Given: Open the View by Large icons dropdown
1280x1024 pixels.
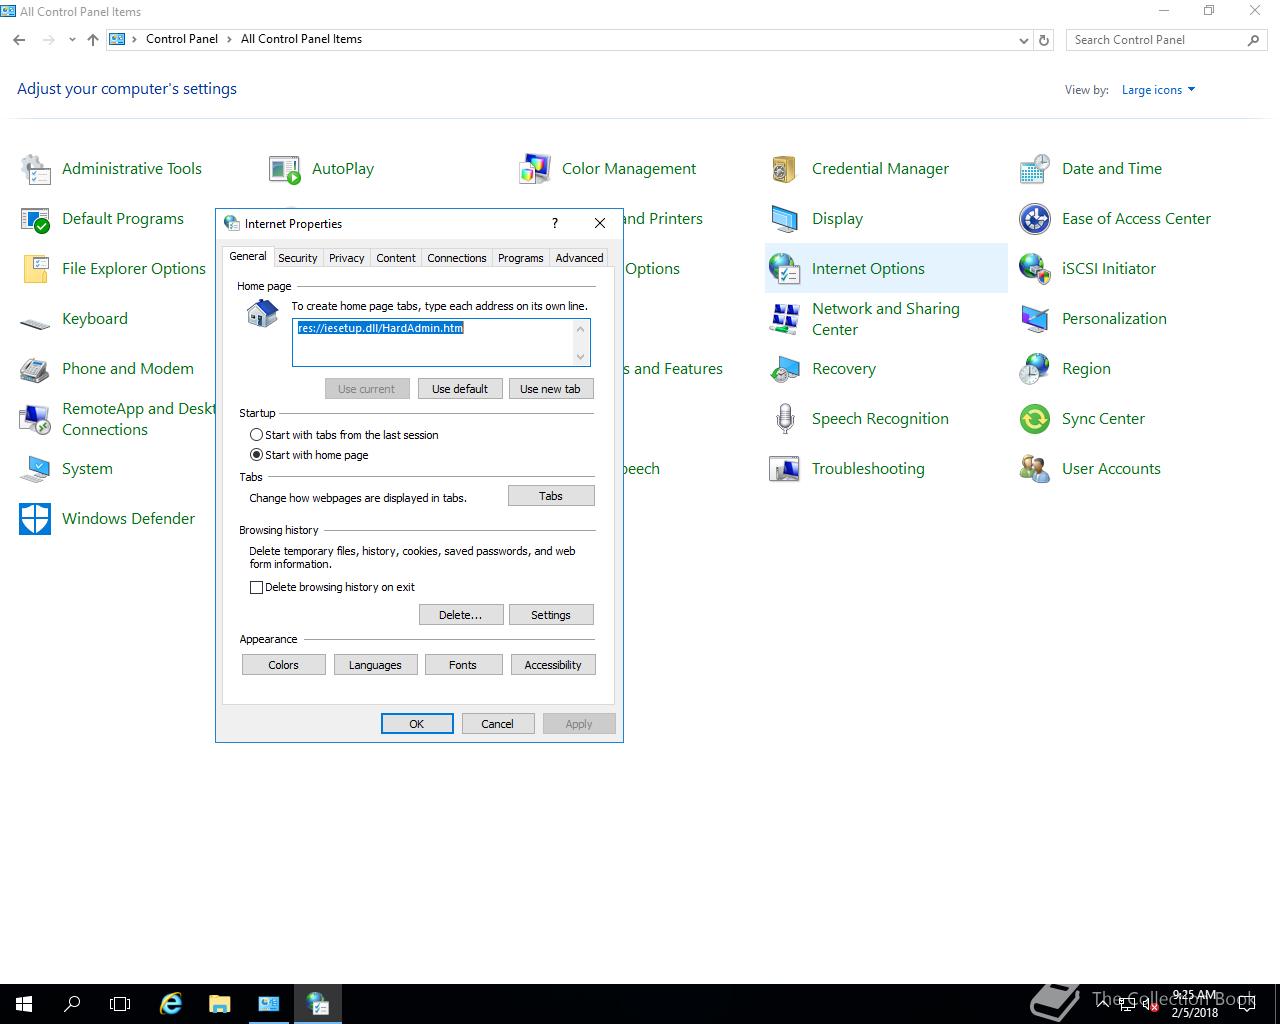Looking at the screenshot, I should point(1158,90).
